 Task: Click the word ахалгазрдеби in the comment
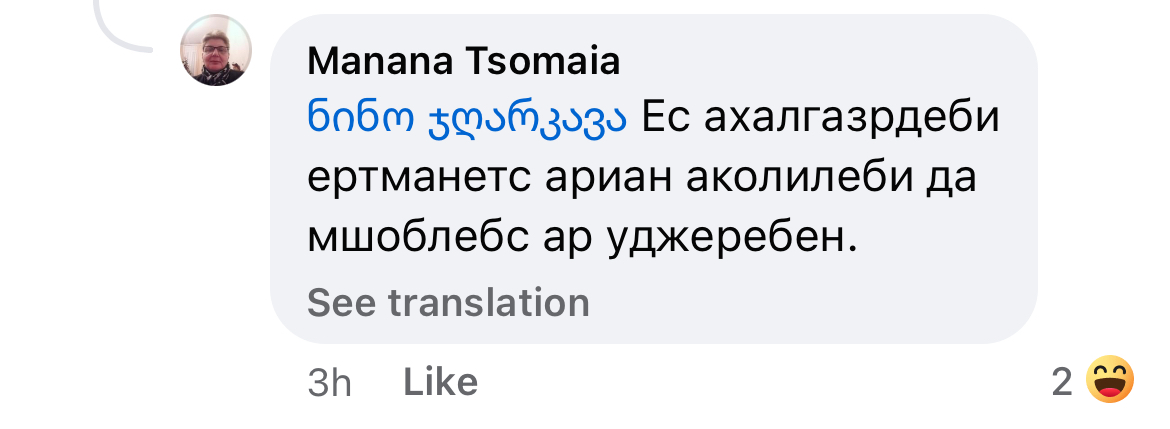(x=849, y=119)
